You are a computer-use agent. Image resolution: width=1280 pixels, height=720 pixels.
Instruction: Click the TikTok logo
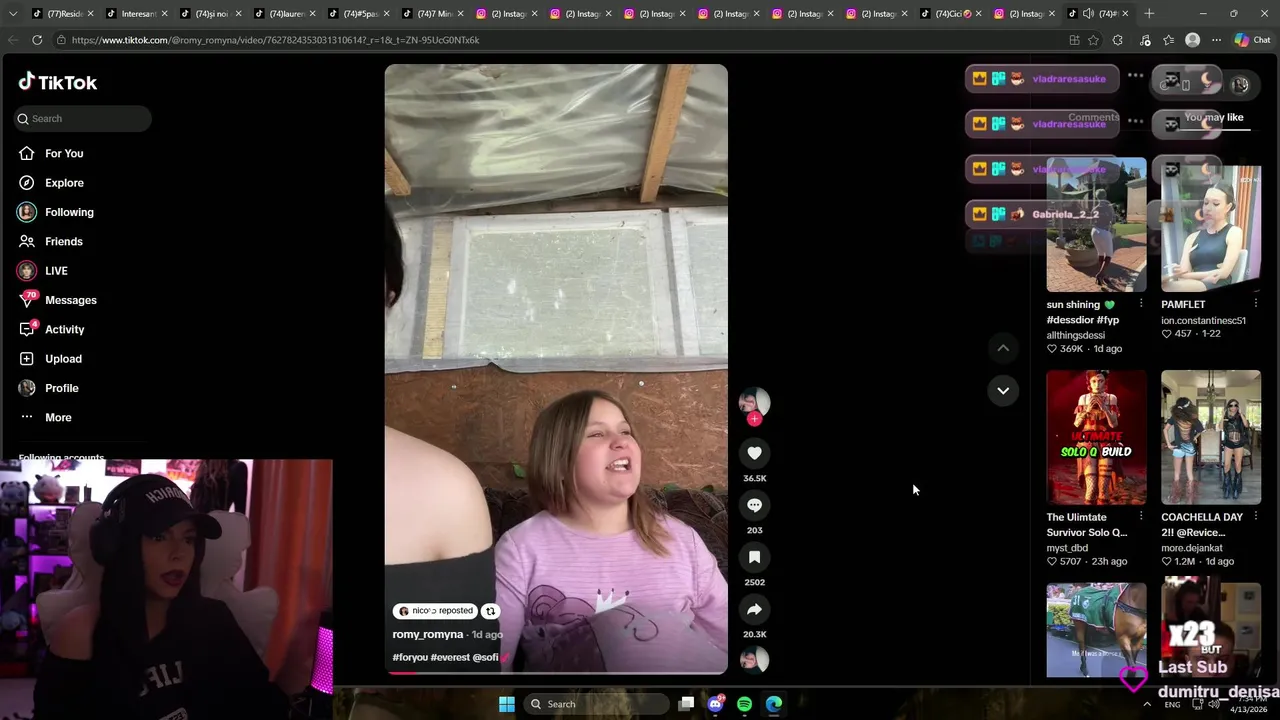pyautogui.click(x=58, y=82)
